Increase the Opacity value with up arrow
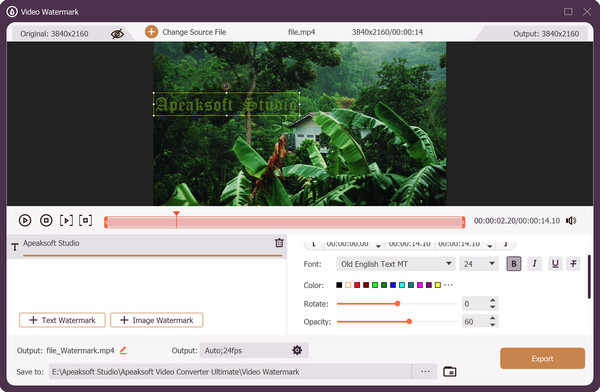Image resolution: width=600 pixels, height=392 pixels. point(493,318)
